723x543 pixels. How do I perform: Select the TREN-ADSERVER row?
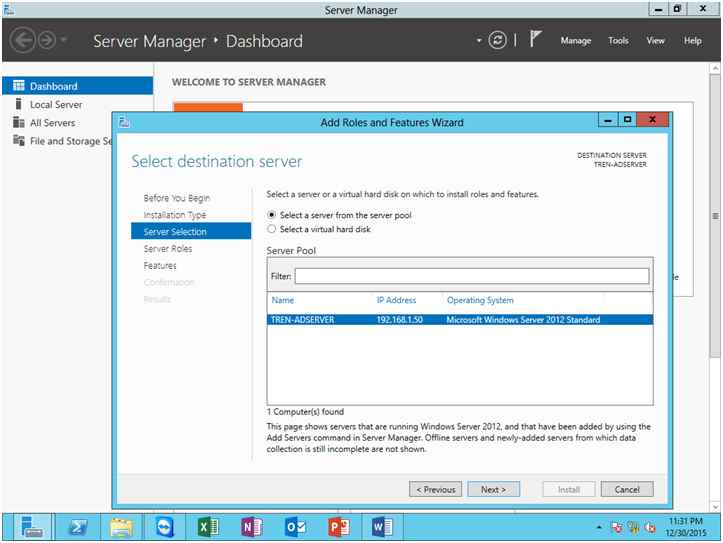460,319
